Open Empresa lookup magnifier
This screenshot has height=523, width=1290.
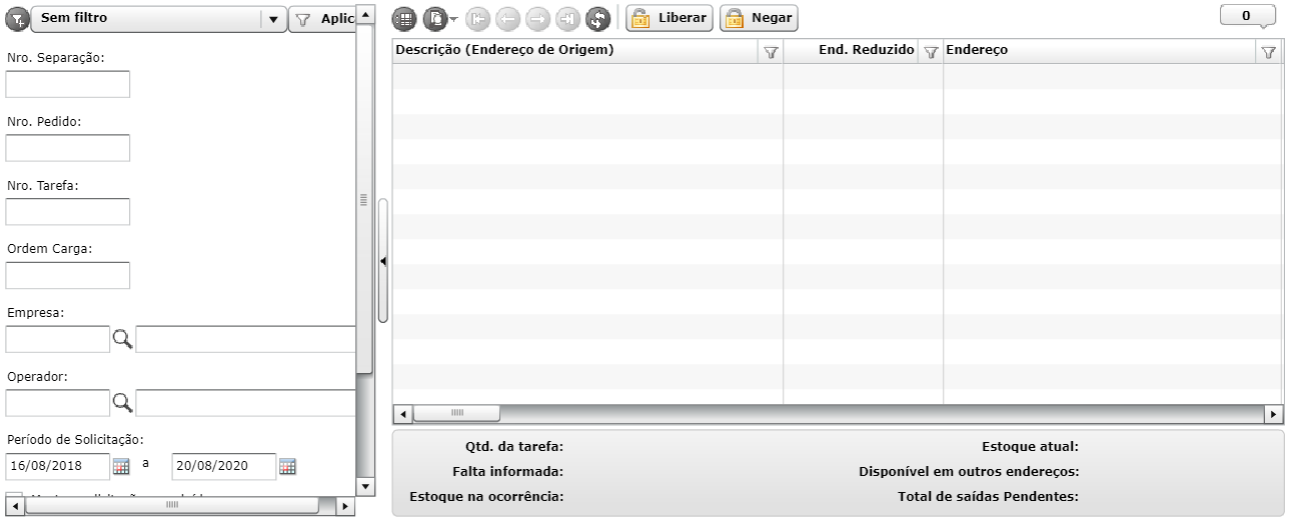pyautogui.click(x=122, y=340)
